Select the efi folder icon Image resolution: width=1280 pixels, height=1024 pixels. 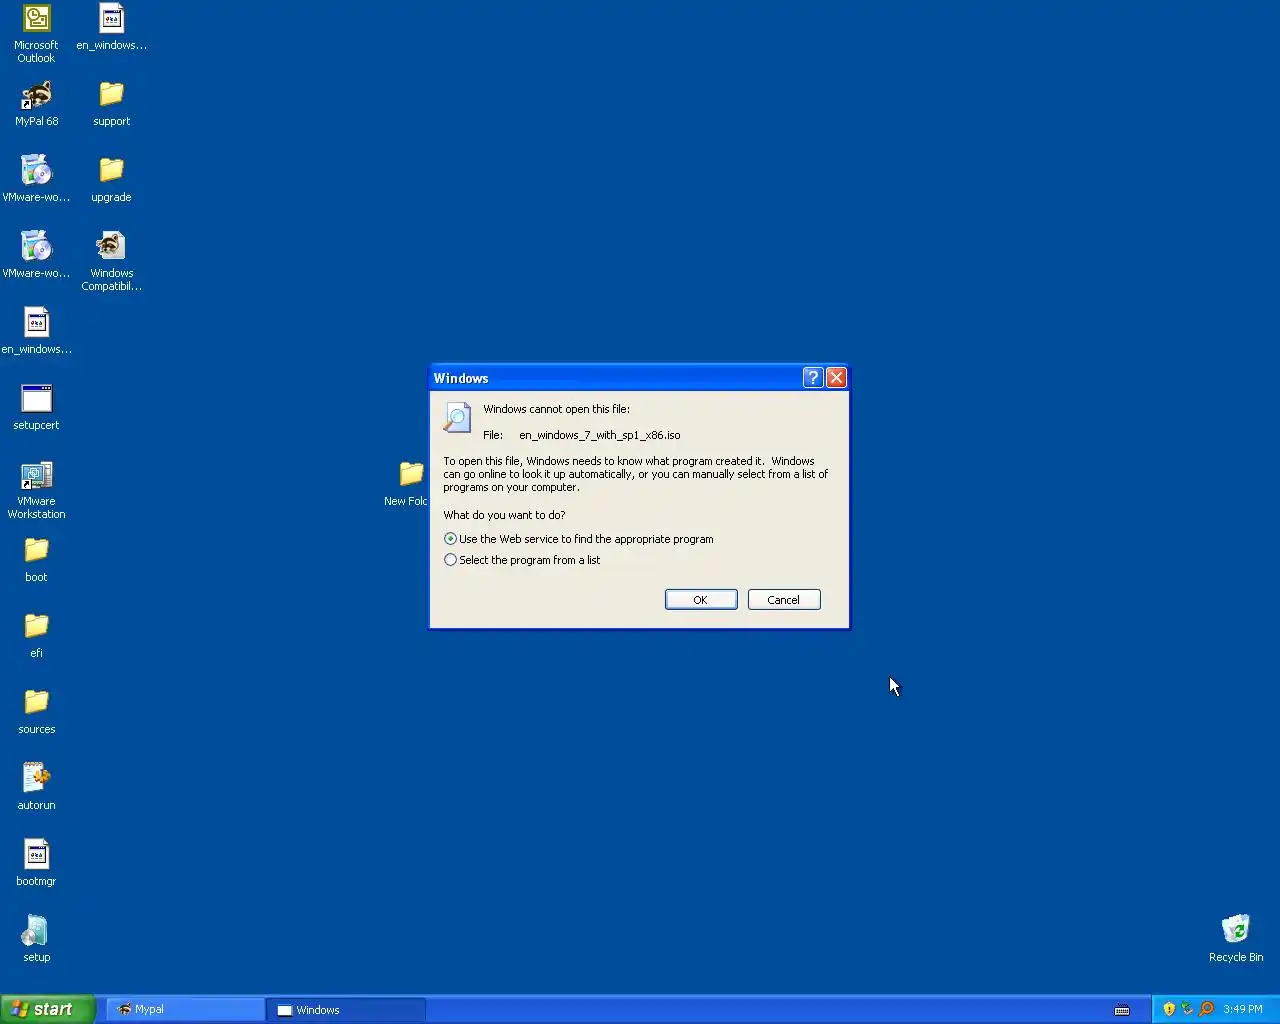tap(36, 635)
